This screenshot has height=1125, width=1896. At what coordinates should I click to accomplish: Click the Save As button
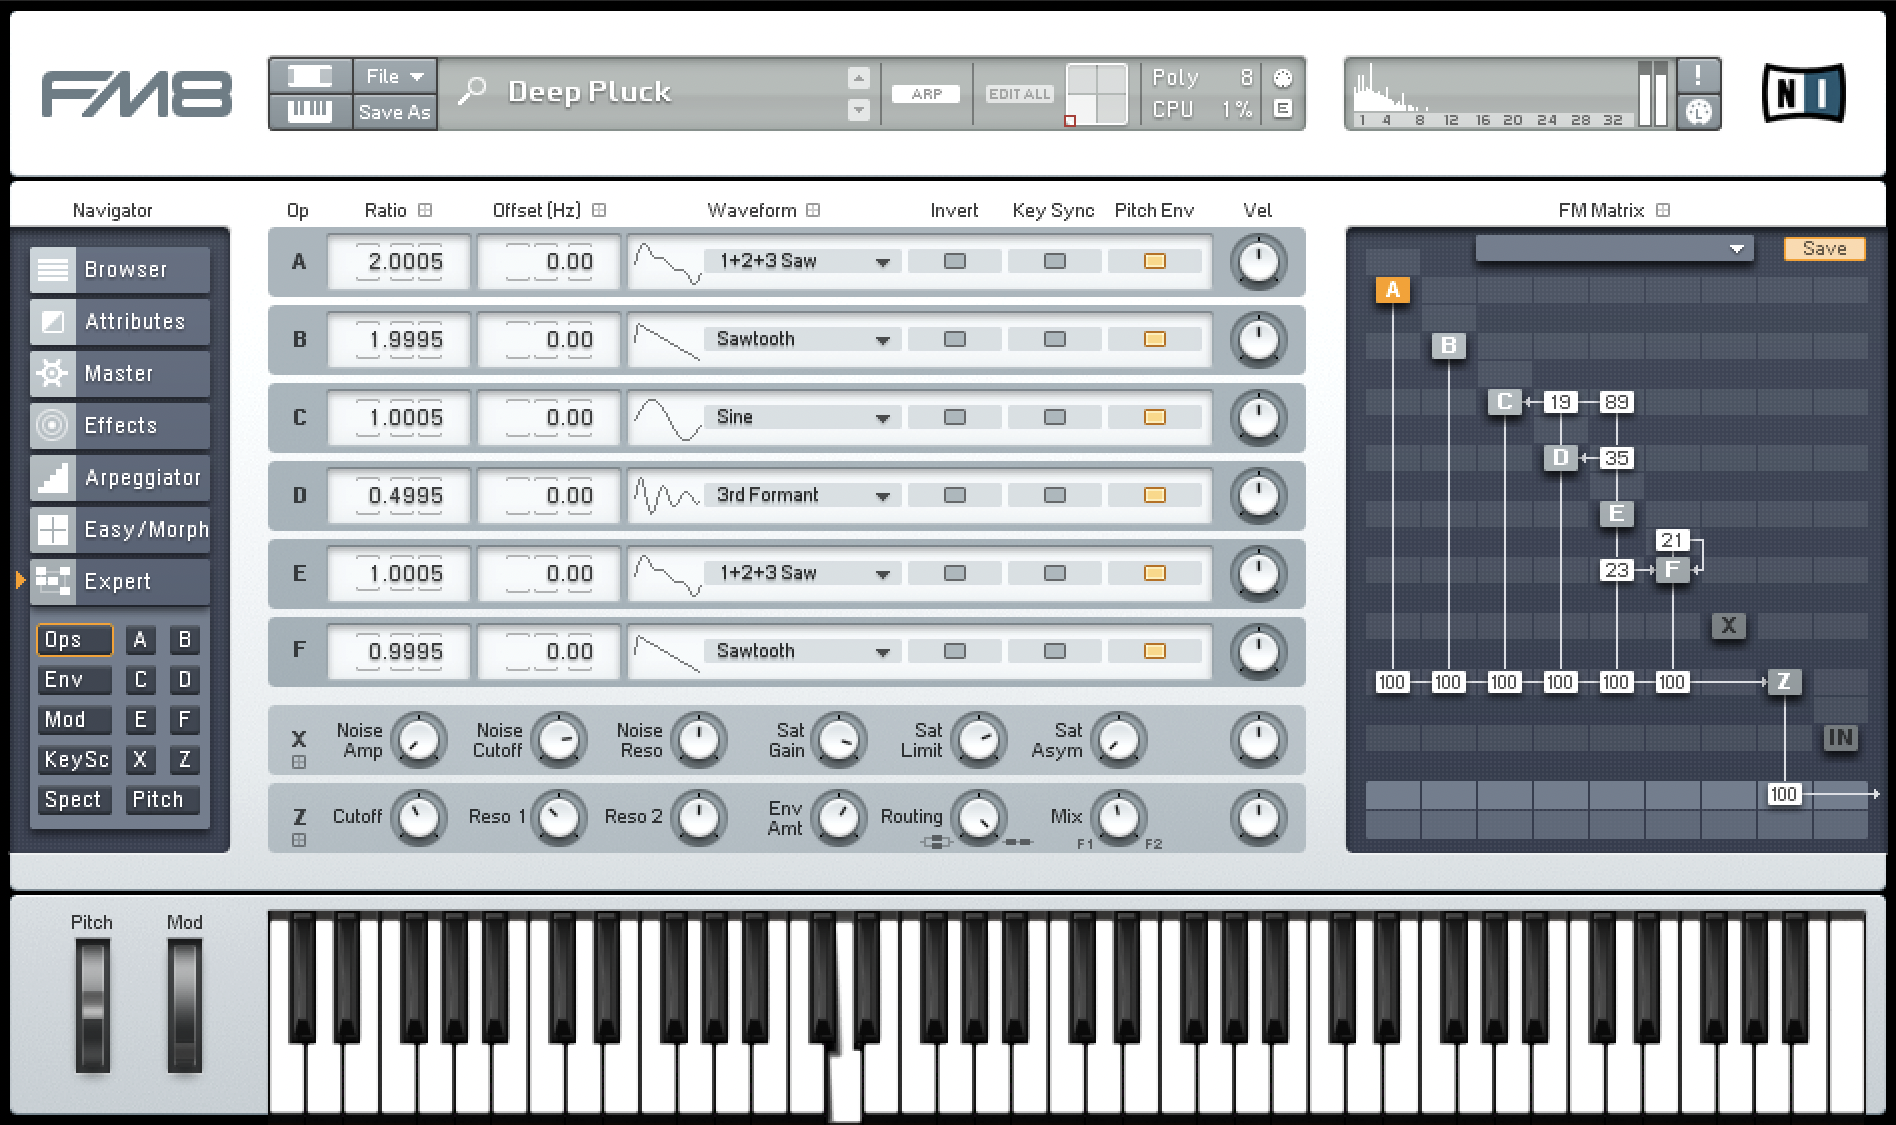[x=395, y=112]
